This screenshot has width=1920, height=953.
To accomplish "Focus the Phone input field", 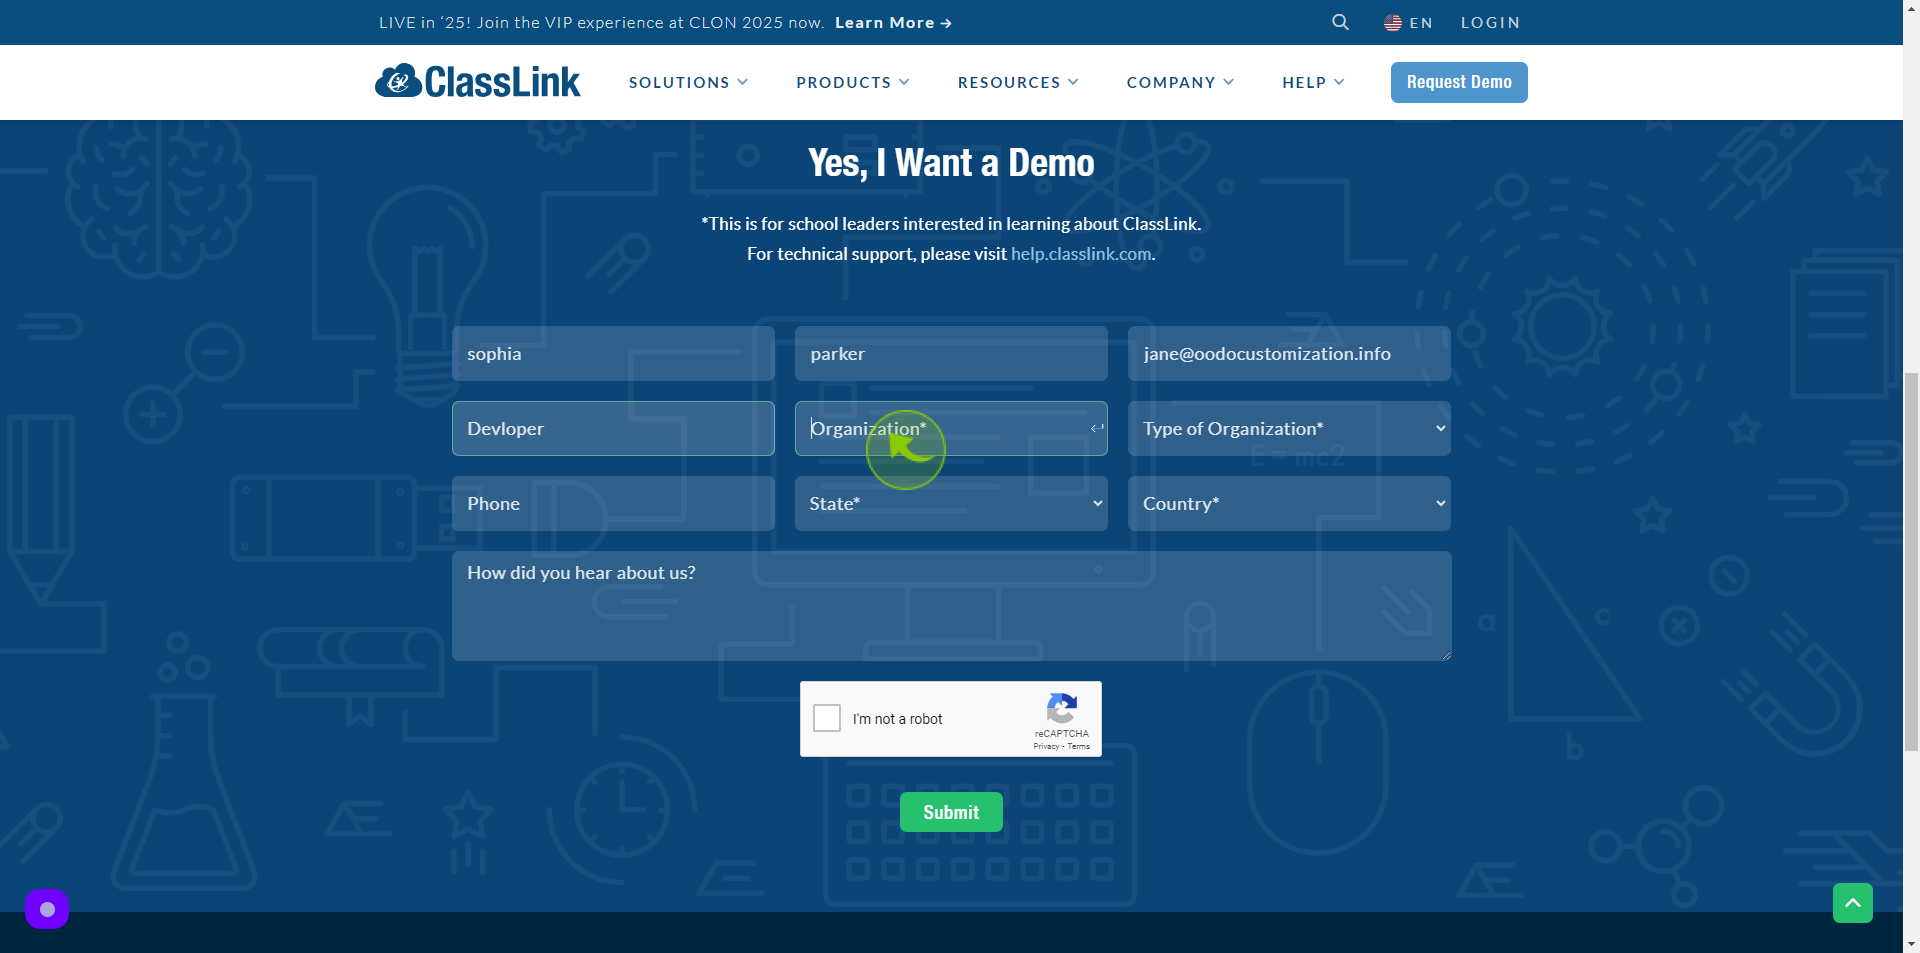I will [613, 503].
